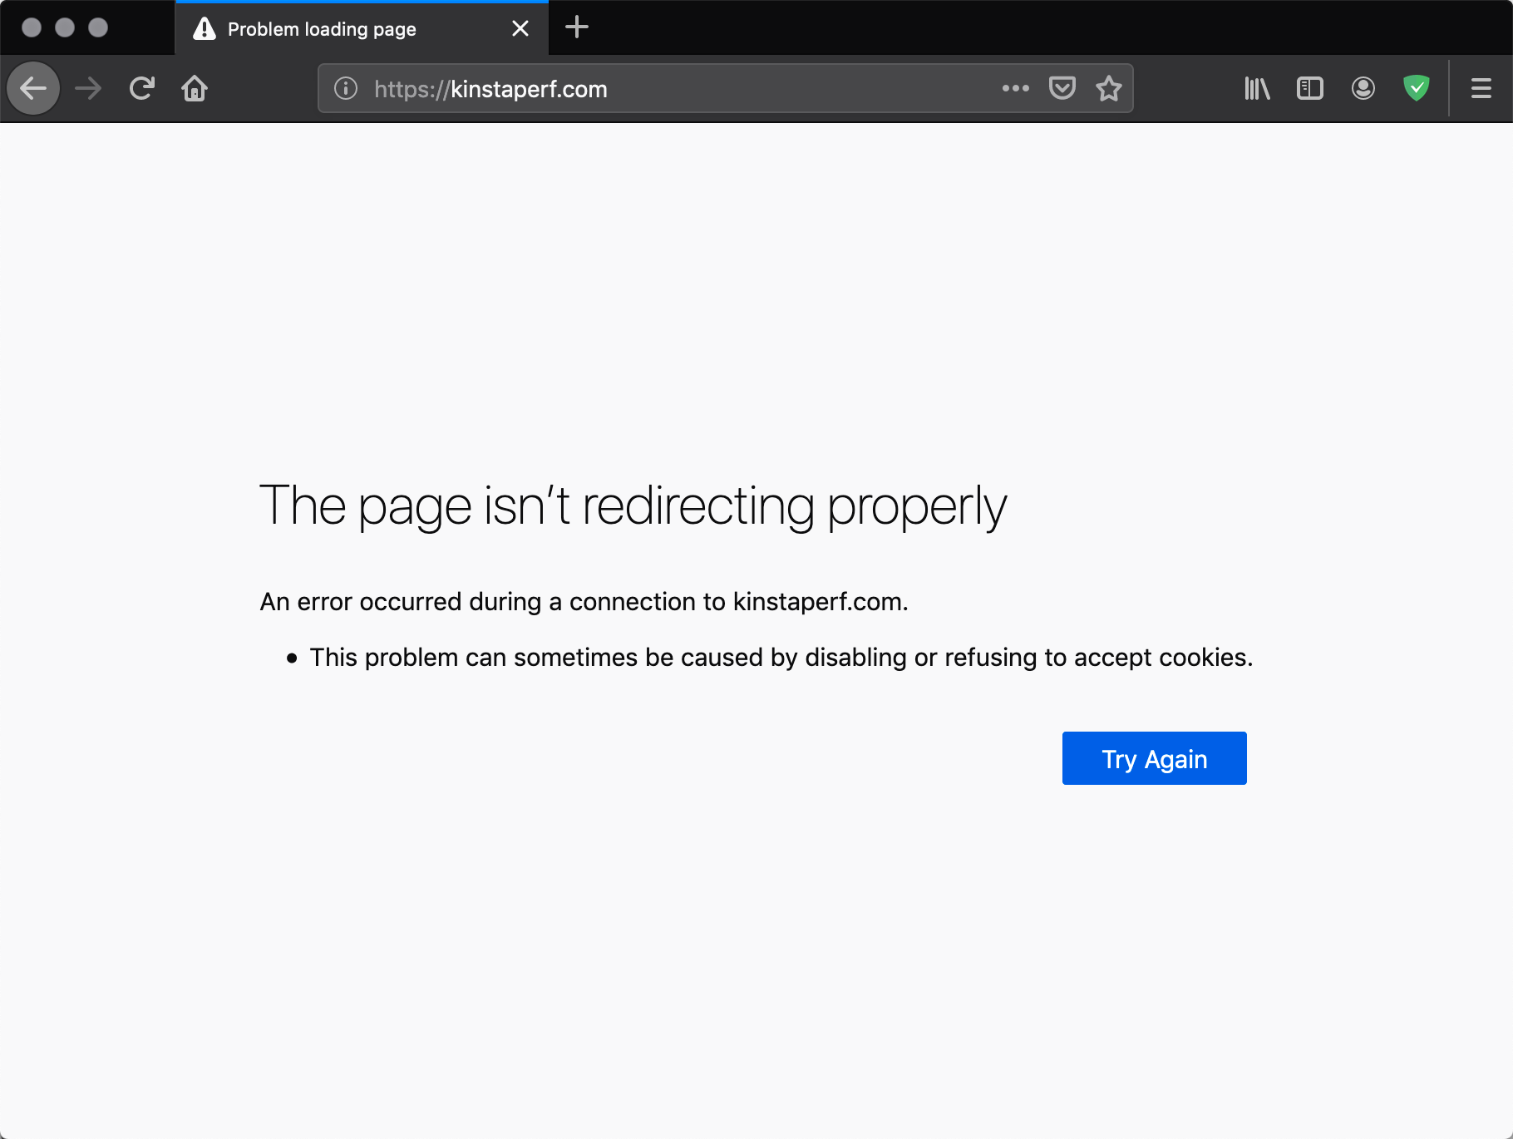Open the Library panel
Screen dimensions: 1513x1139
tap(1256, 88)
